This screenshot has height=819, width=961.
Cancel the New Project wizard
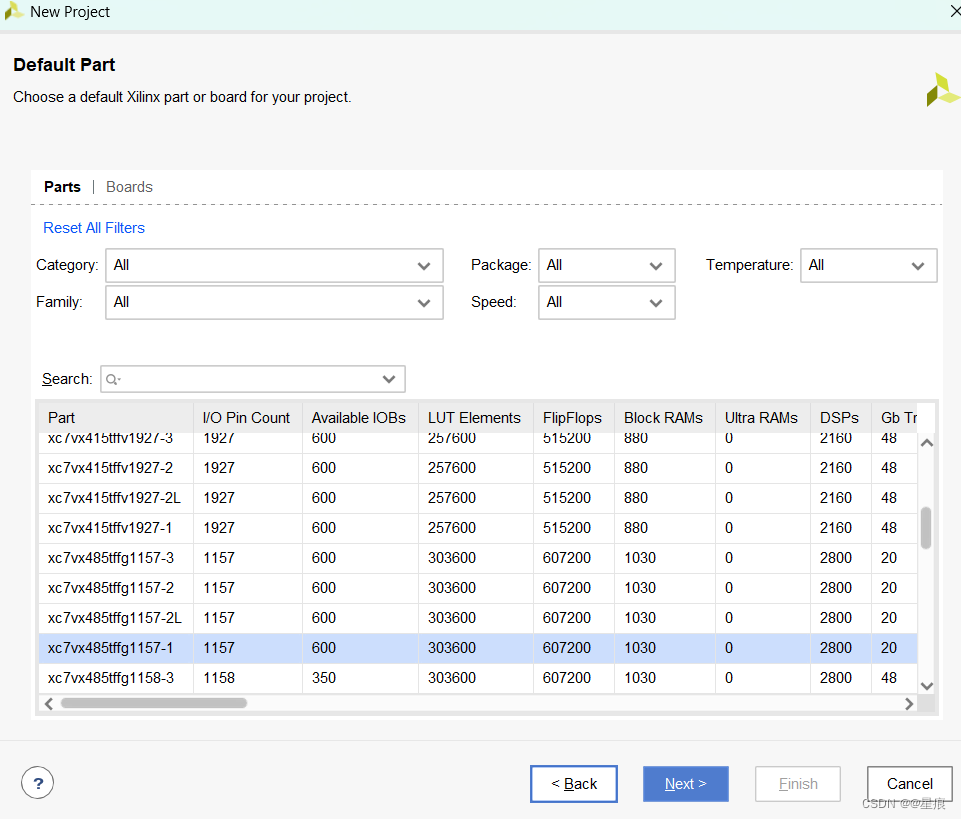(x=910, y=783)
